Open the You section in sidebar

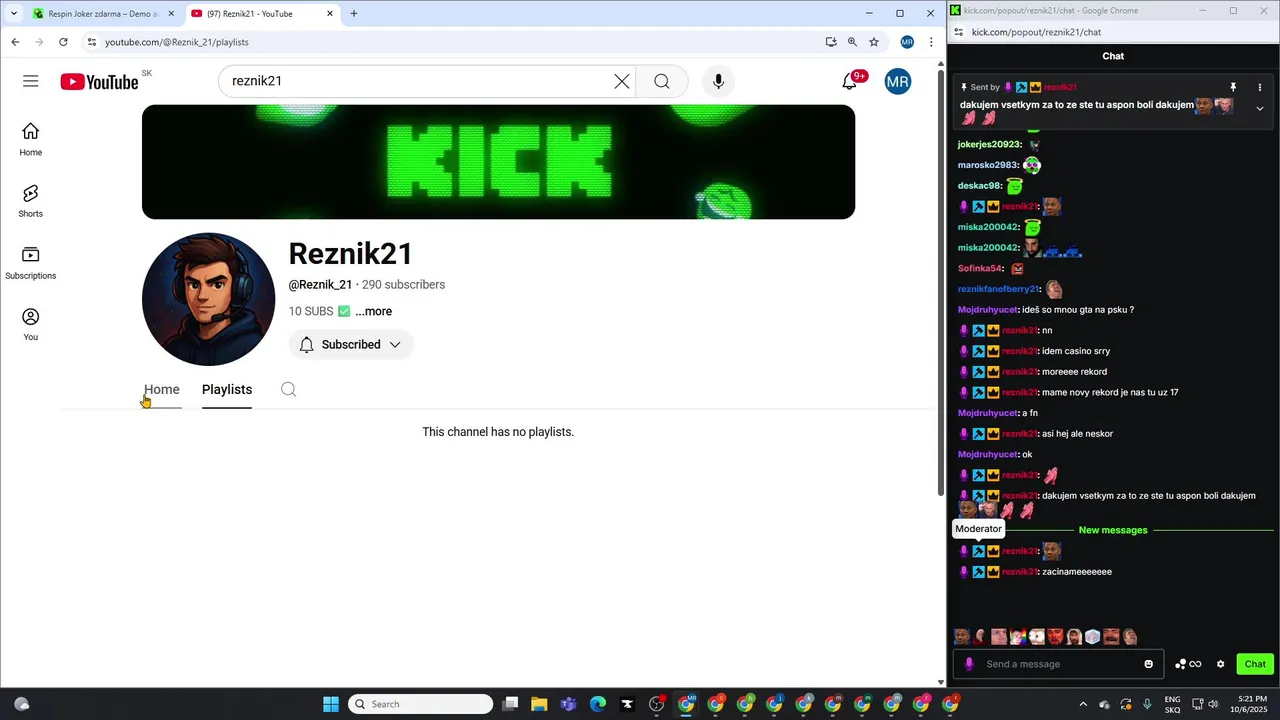(x=31, y=324)
